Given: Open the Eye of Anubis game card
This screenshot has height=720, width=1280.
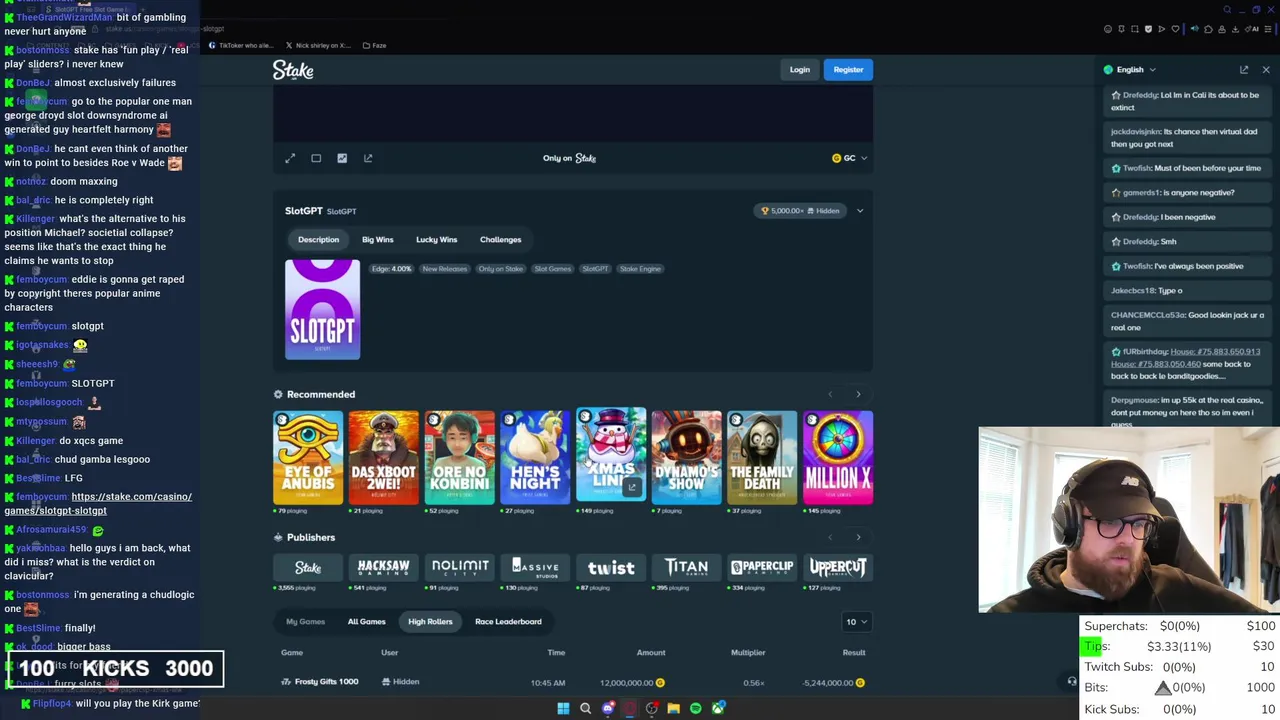Looking at the screenshot, I should (308, 457).
